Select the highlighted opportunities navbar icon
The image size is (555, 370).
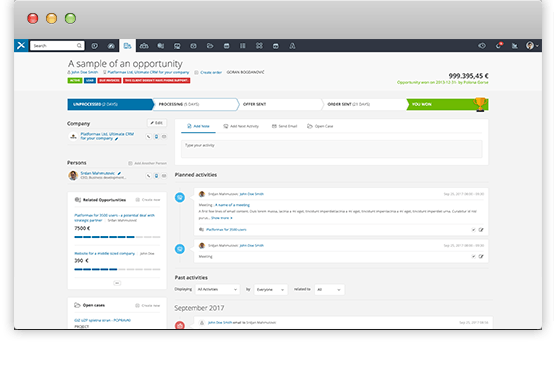click(x=127, y=46)
